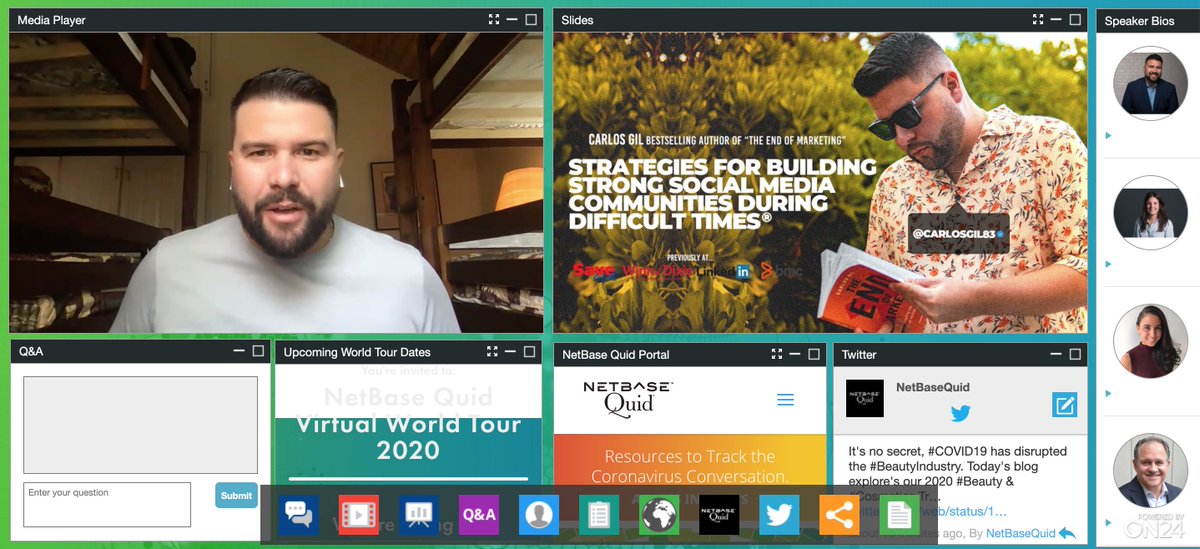Select the fourth speaker's photo, man in suit
1200x549 pixels.
click(1149, 469)
